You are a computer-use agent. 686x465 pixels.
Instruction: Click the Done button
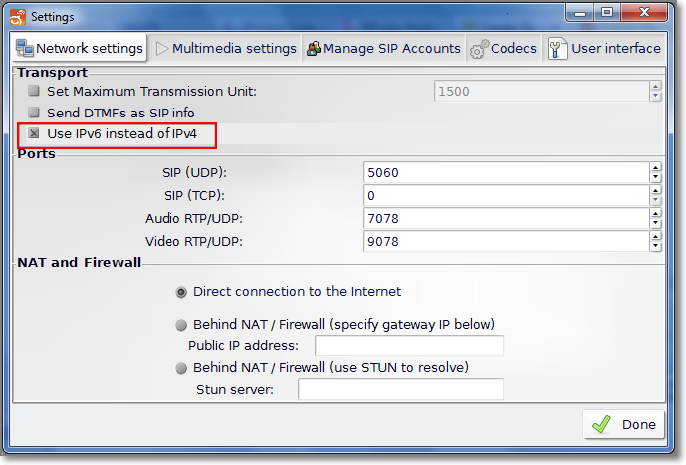pyautogui.click(x=623, y=424)
